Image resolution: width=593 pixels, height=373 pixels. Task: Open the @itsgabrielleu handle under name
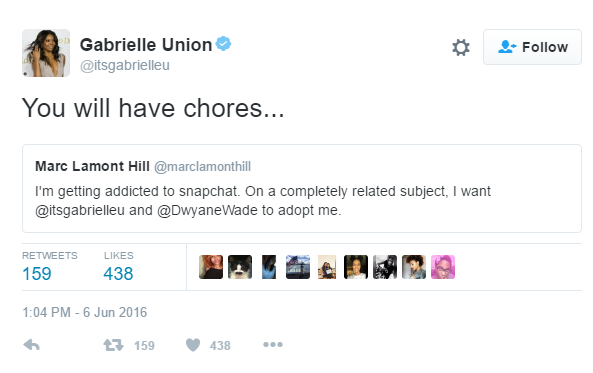[x=125, y=65]
